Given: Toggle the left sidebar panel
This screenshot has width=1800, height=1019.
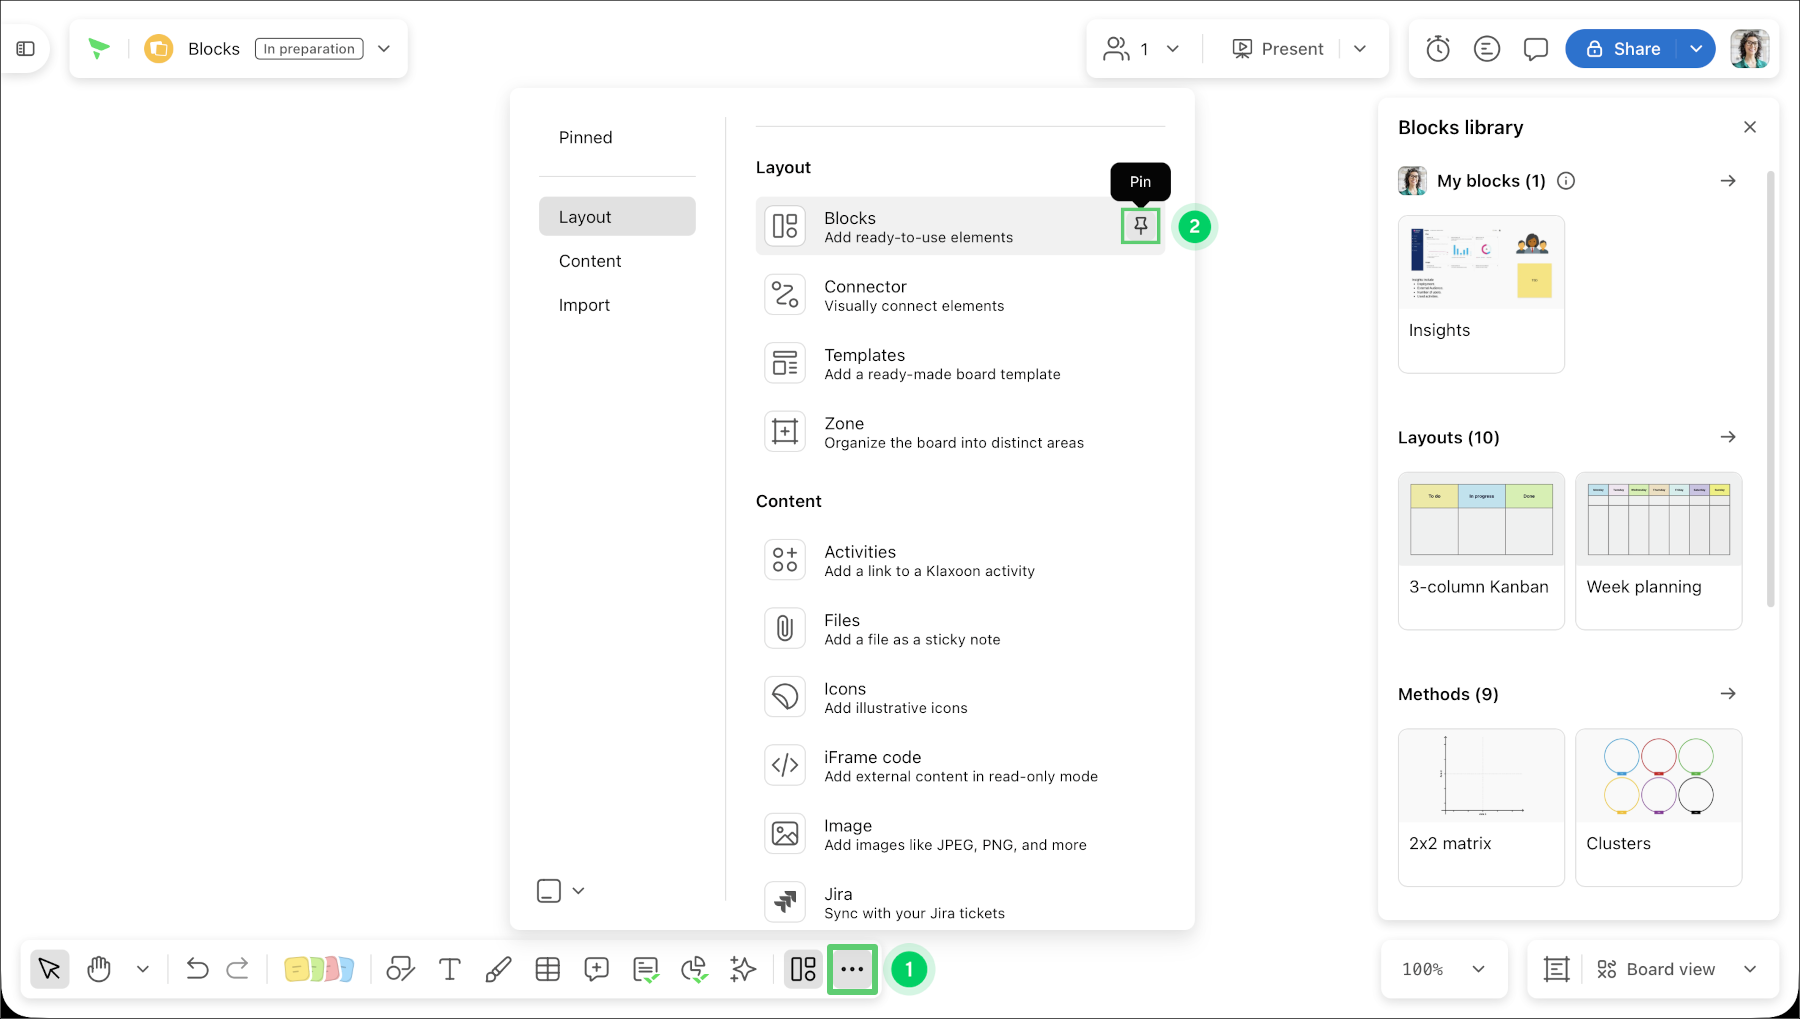Looking at the screenshot, I should [26, 48].
